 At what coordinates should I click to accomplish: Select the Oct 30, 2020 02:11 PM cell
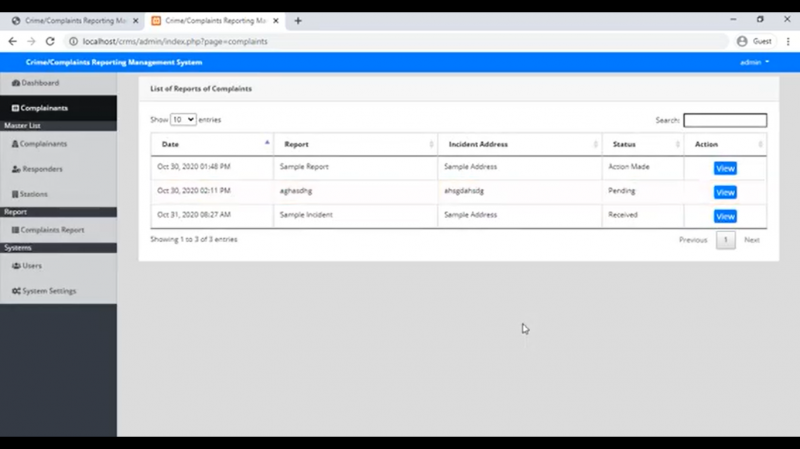click(x=212, y=192)
